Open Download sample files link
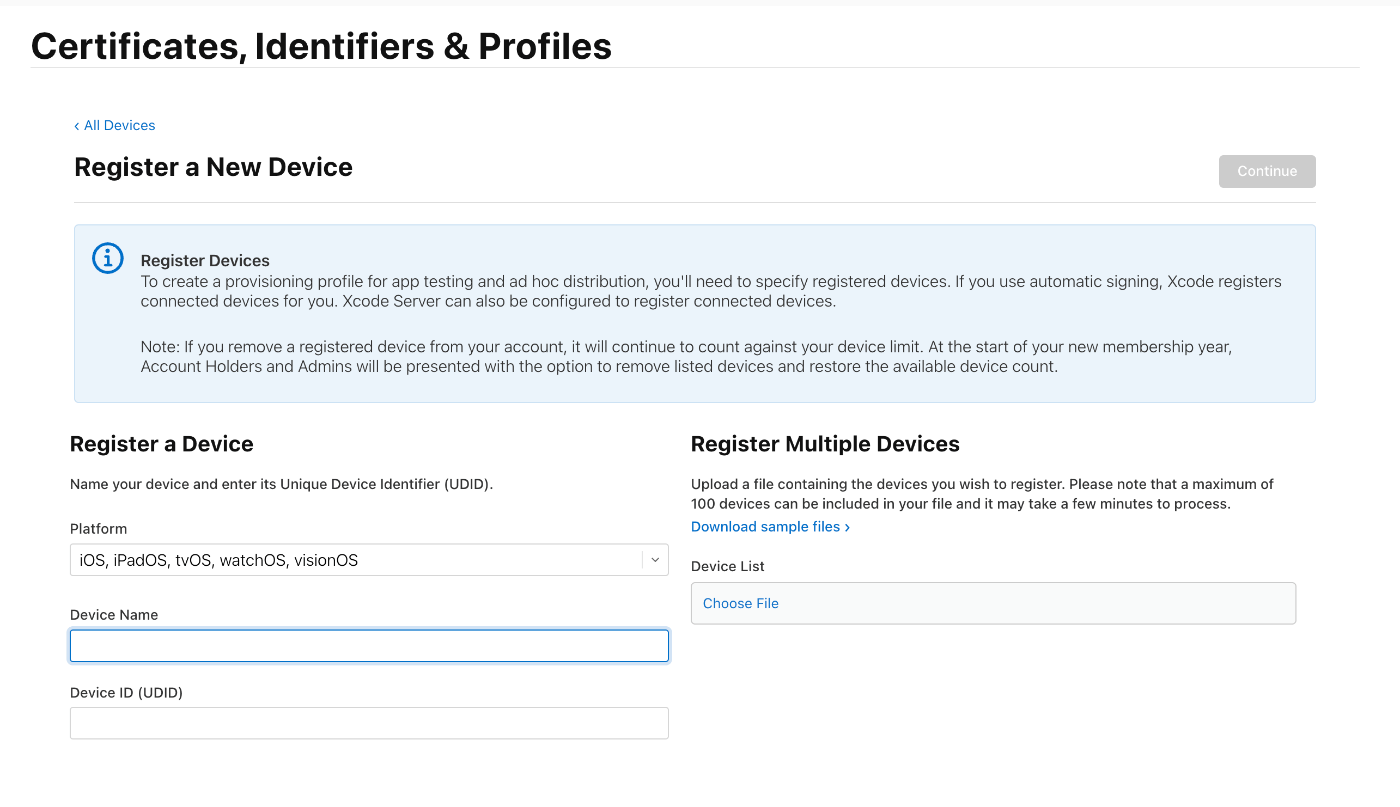 coord(770,526)
